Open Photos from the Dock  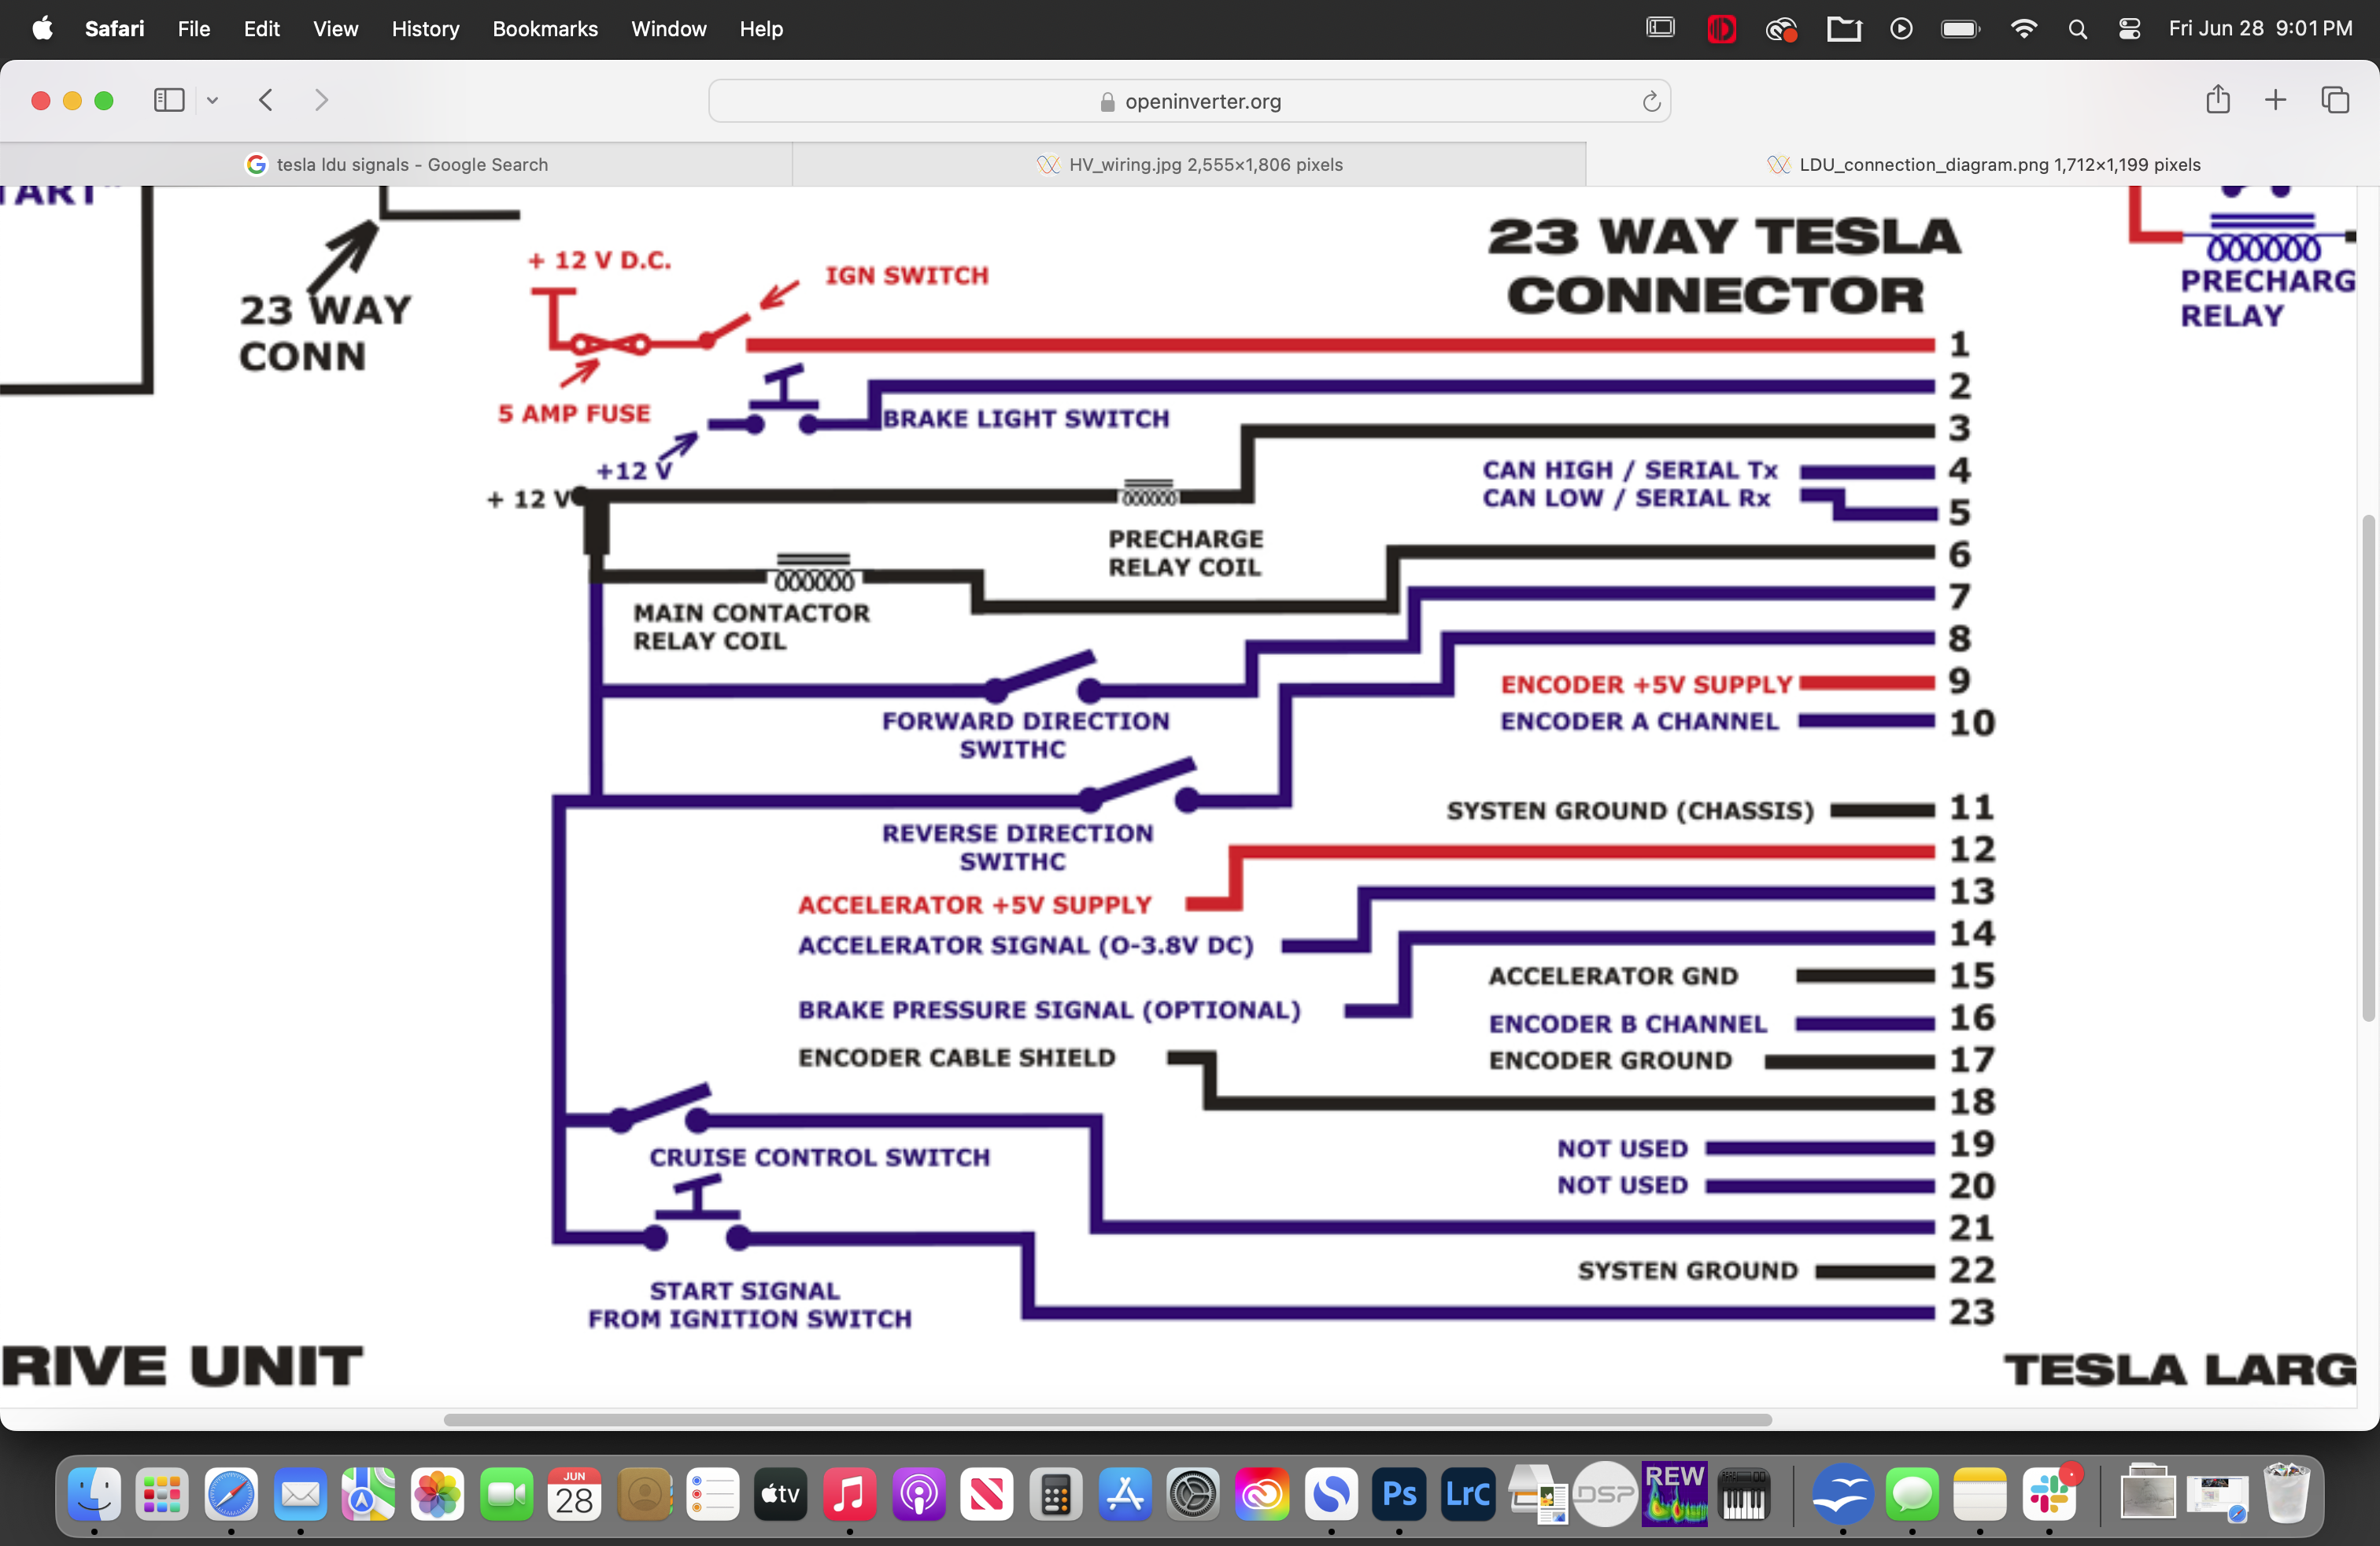[437, 1494]
